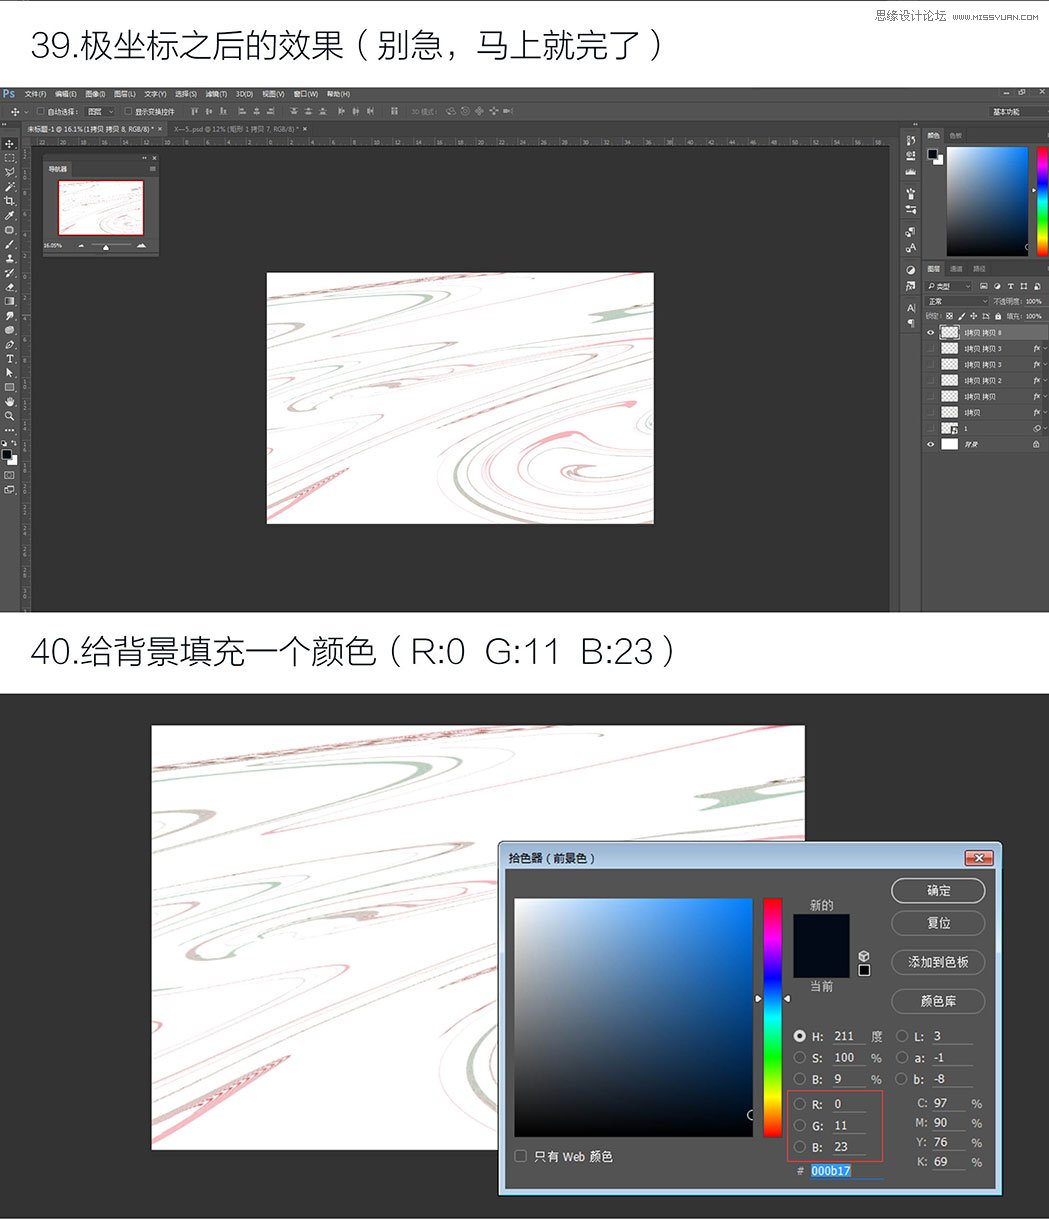Switch to the 通道 channels tab
Image resolution: width=1049 pixels, height=1219 pixels.
[957, 268]
